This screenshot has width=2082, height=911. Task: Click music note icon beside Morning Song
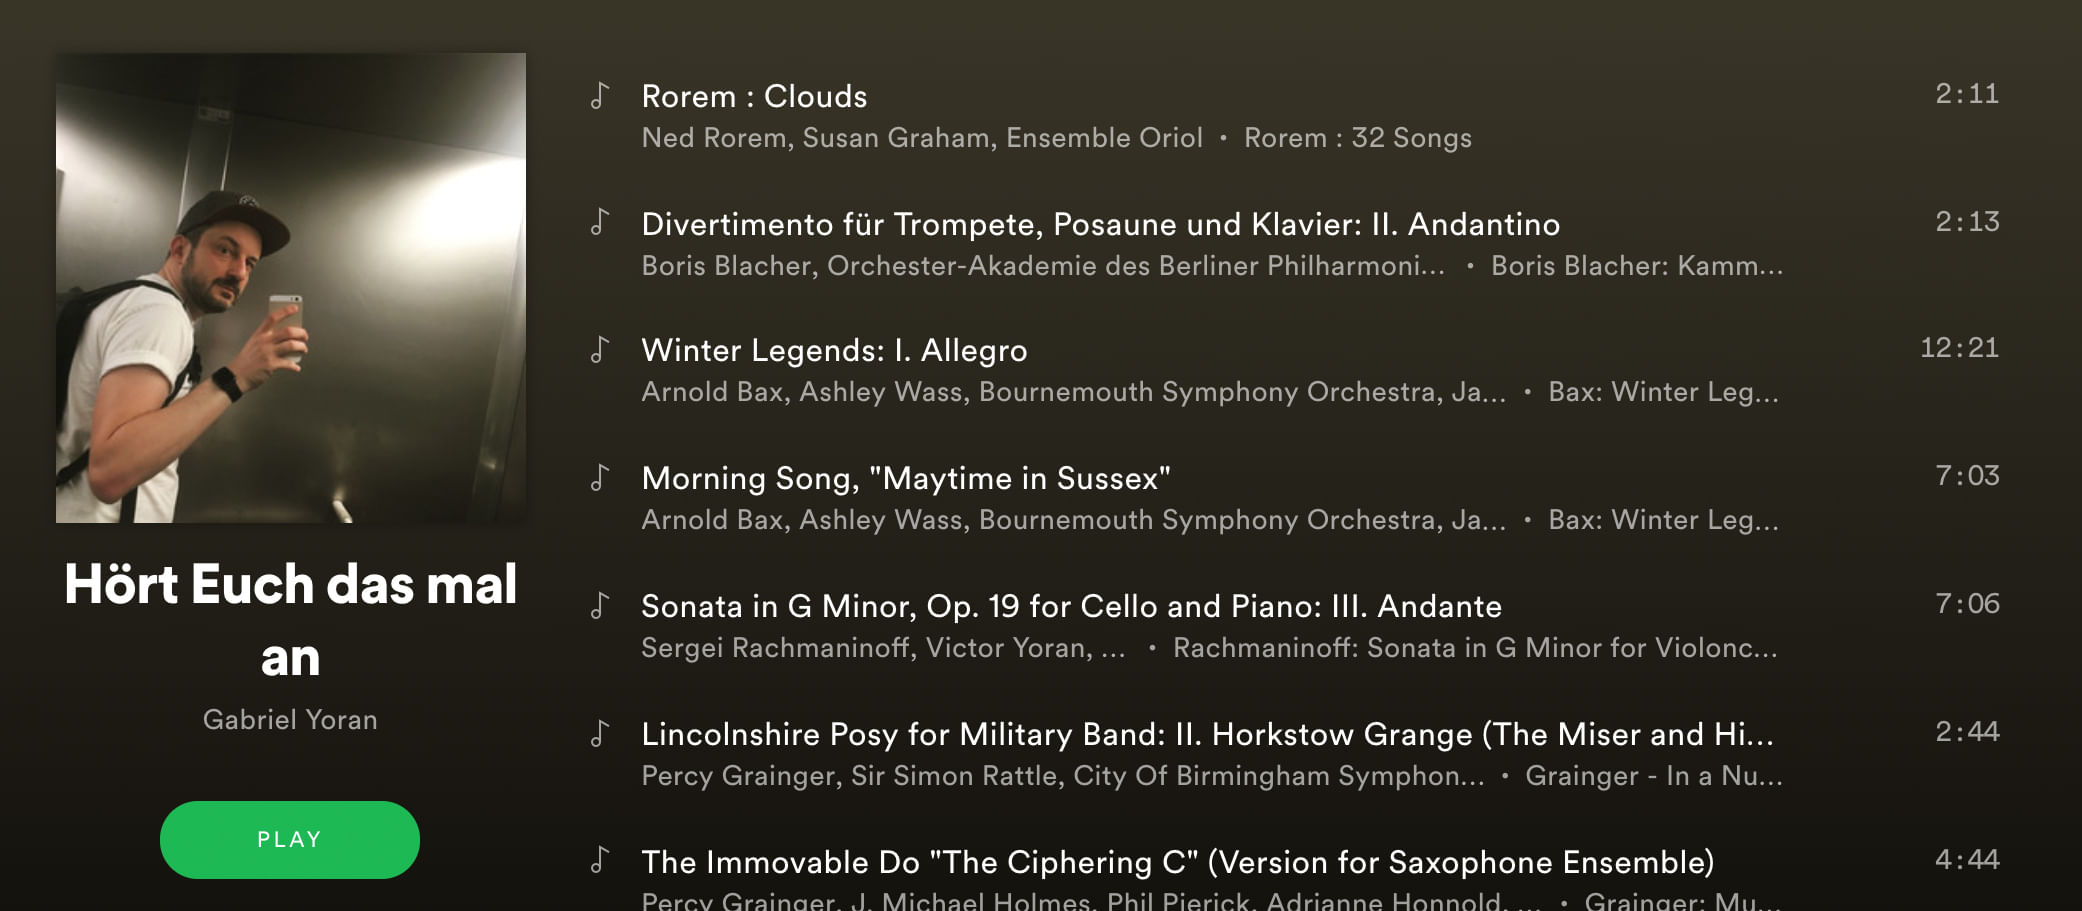pyautogui.click(x=599, y=477)
